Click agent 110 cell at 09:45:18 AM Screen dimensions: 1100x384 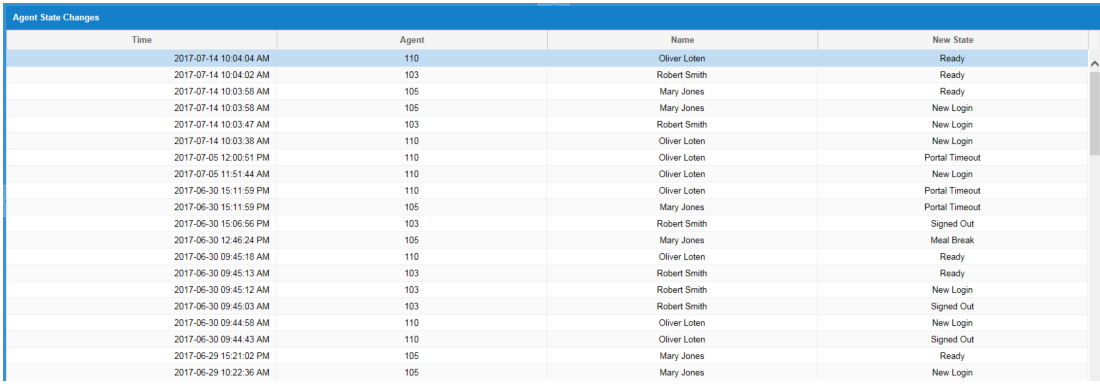(412, 257)
